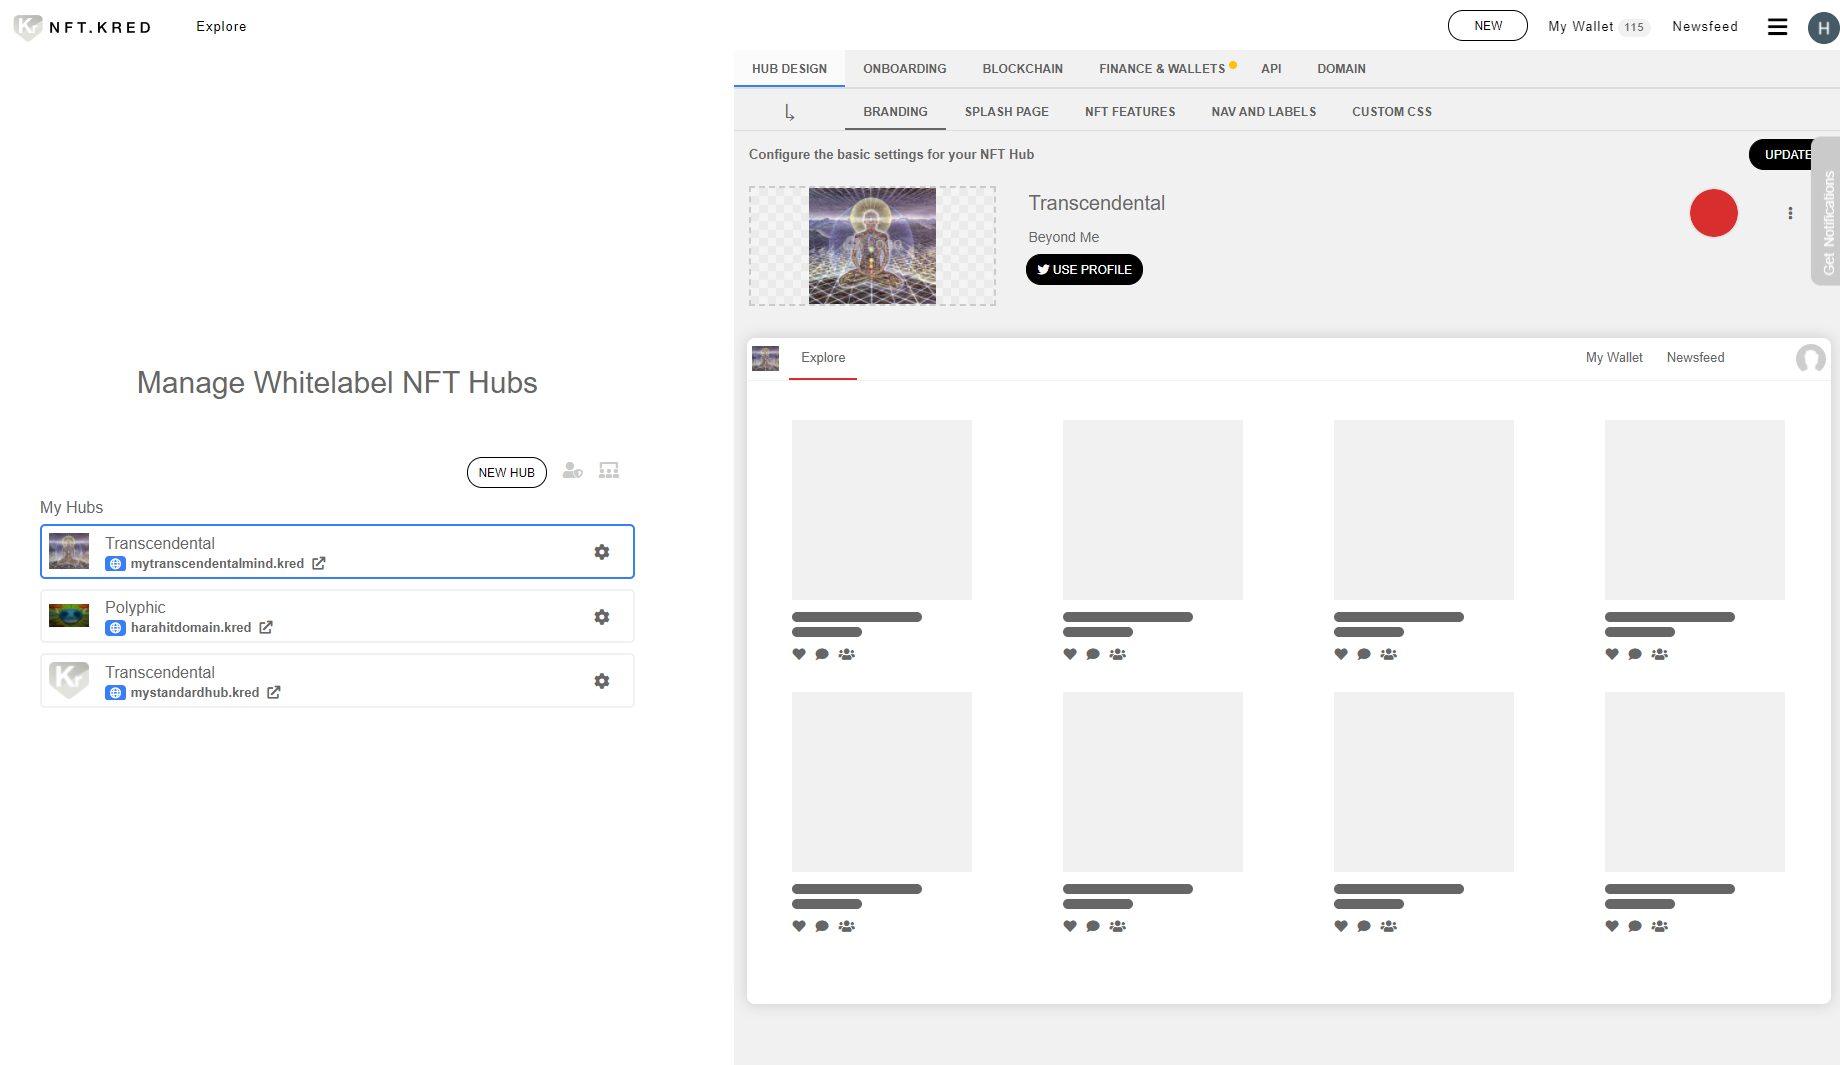Click the Transcendental hub thumbnail

69,551
